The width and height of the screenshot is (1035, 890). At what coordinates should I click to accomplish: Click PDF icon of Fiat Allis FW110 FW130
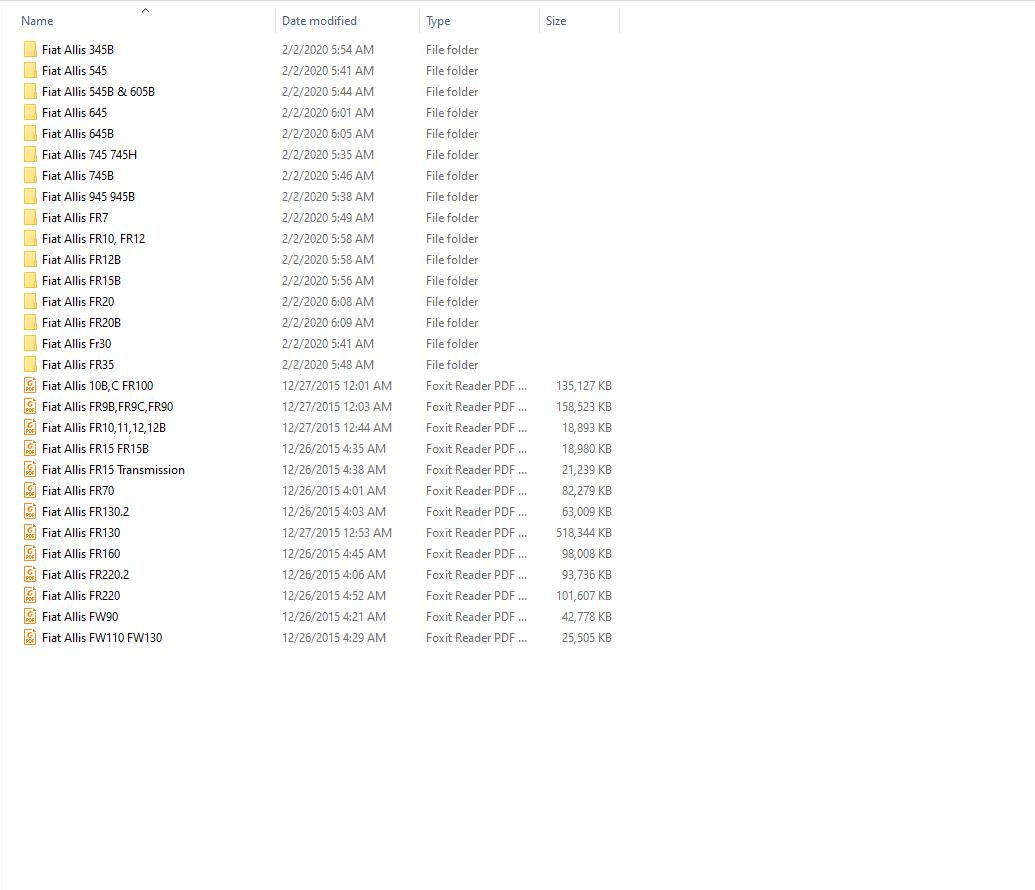coord(30,638)
